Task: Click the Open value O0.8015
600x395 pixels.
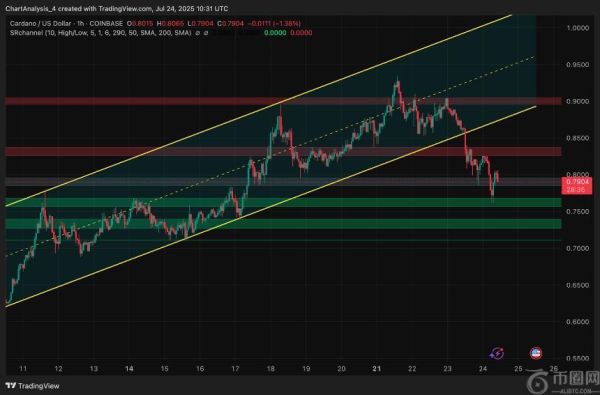Action: pyautogui.click(x=140, y=24)
